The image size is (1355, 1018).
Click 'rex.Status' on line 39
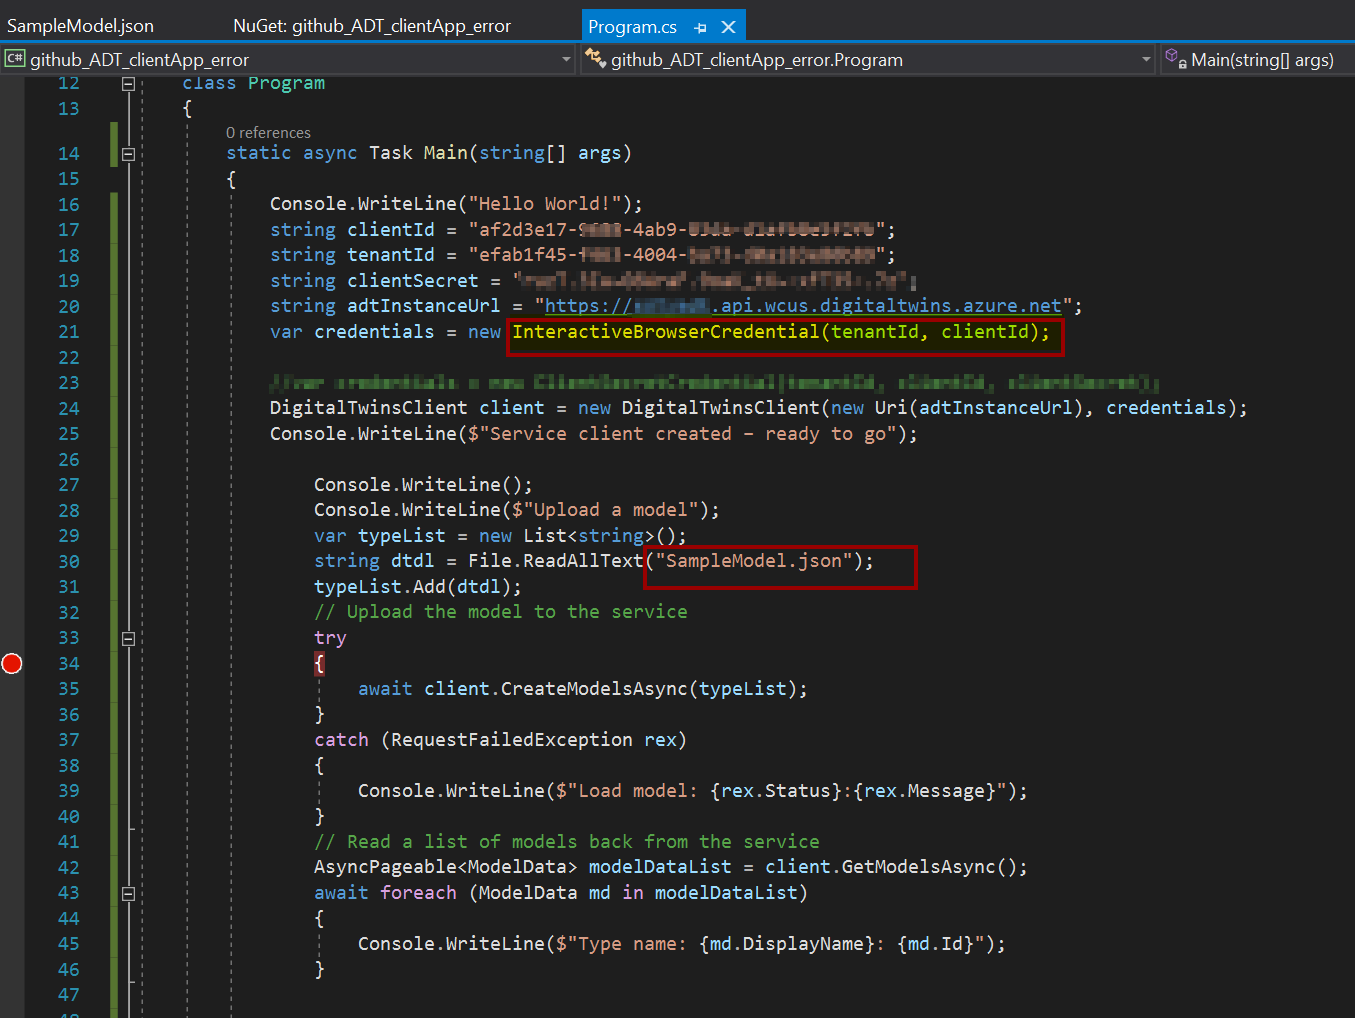click(776, 791)
